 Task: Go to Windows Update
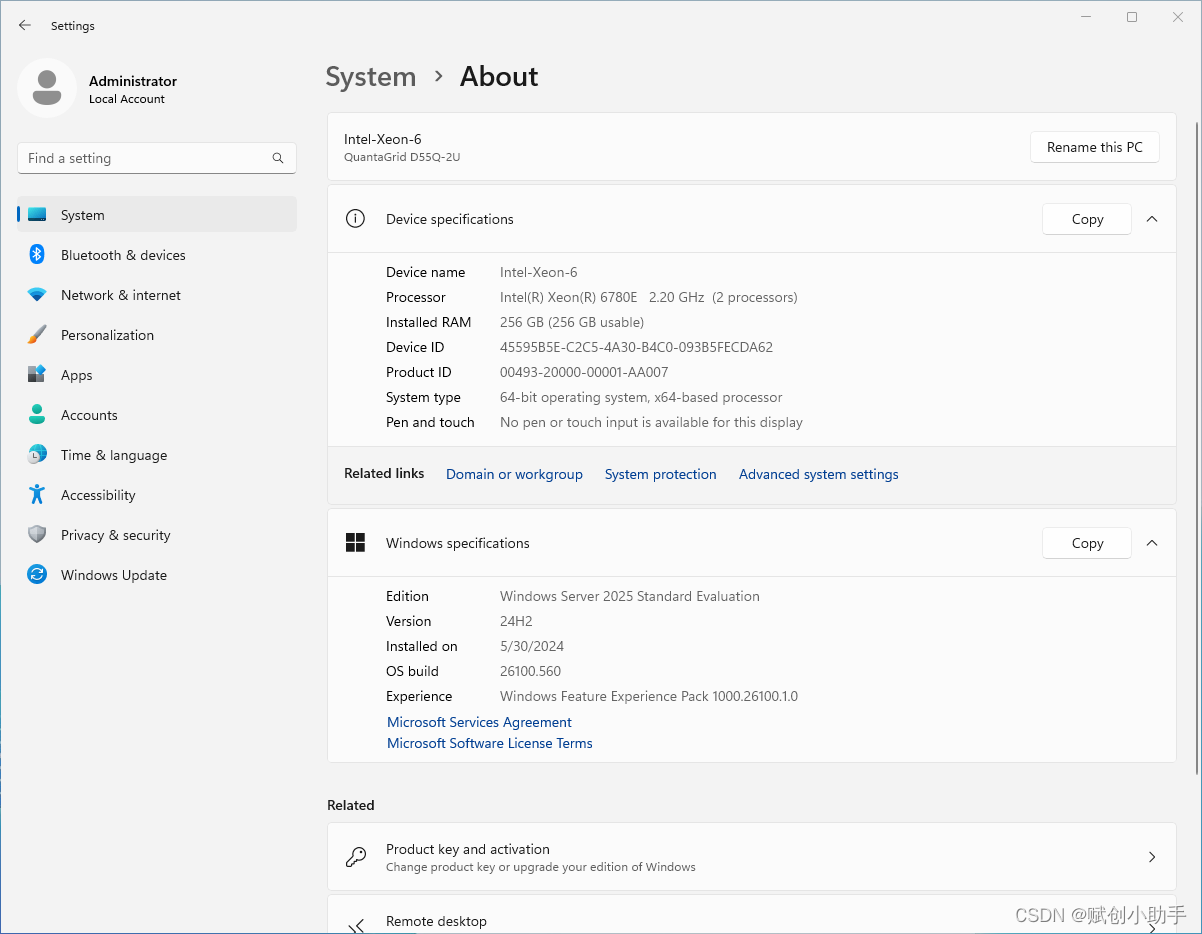157,575
